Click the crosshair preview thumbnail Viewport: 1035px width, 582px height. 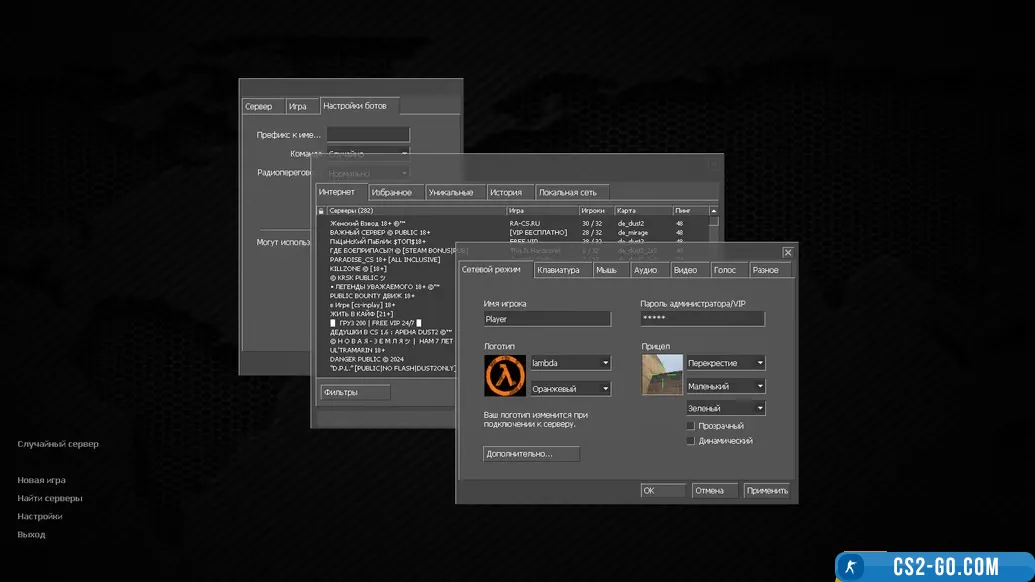click(x=662, y=375)
